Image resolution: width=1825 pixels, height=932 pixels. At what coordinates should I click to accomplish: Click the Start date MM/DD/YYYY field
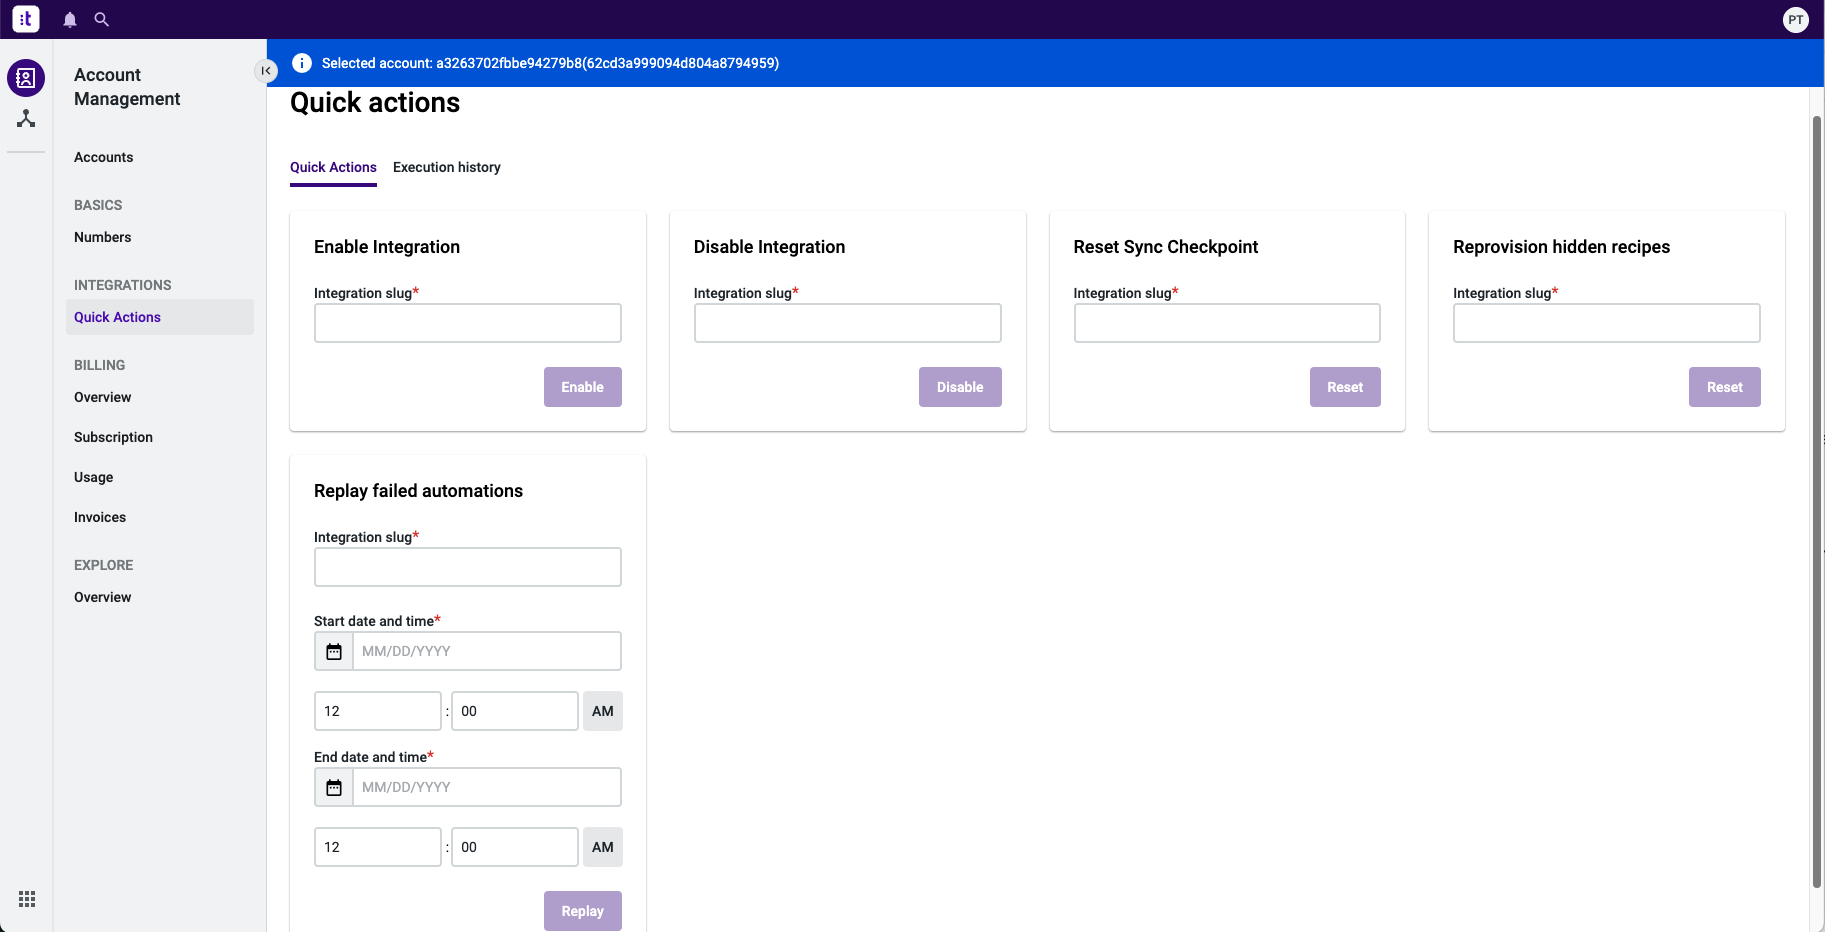pos(487,651)
